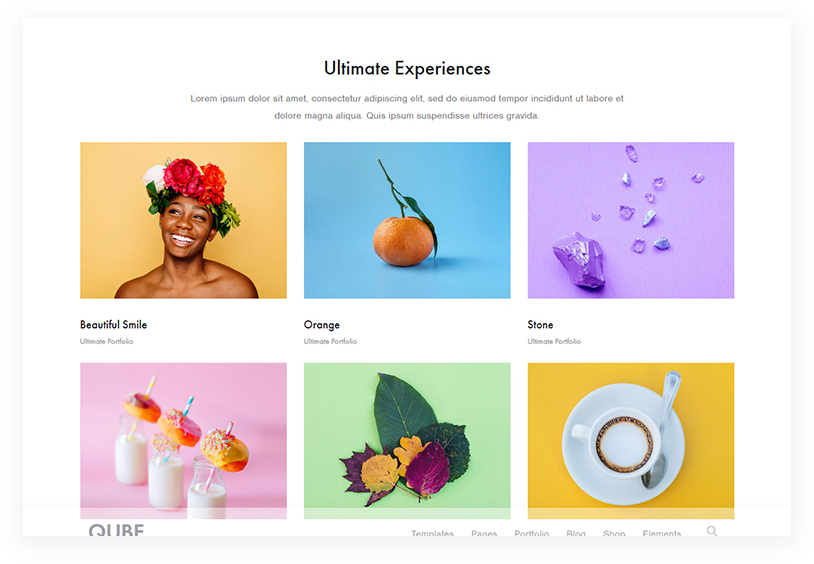Viewport: 814px width, 564px height.
Task: Open the purple stones thumbnail
Action: [631, 220]
